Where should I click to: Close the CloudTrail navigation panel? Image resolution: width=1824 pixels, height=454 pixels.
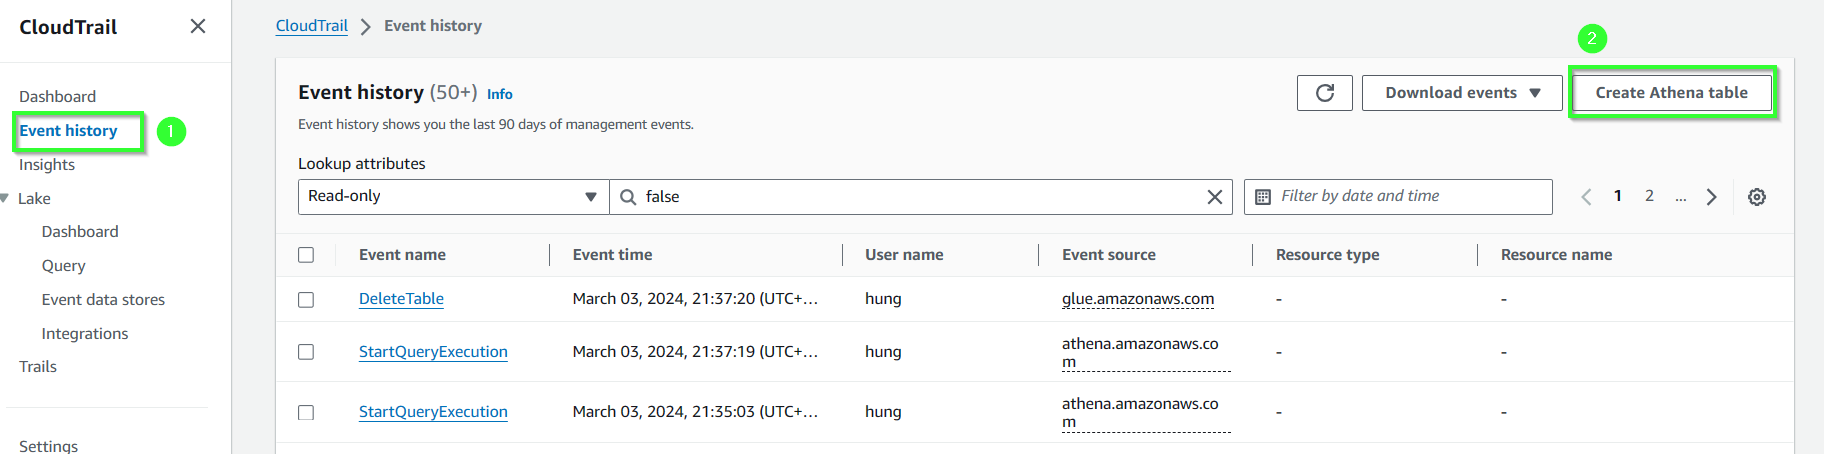(x=198, y=26)
